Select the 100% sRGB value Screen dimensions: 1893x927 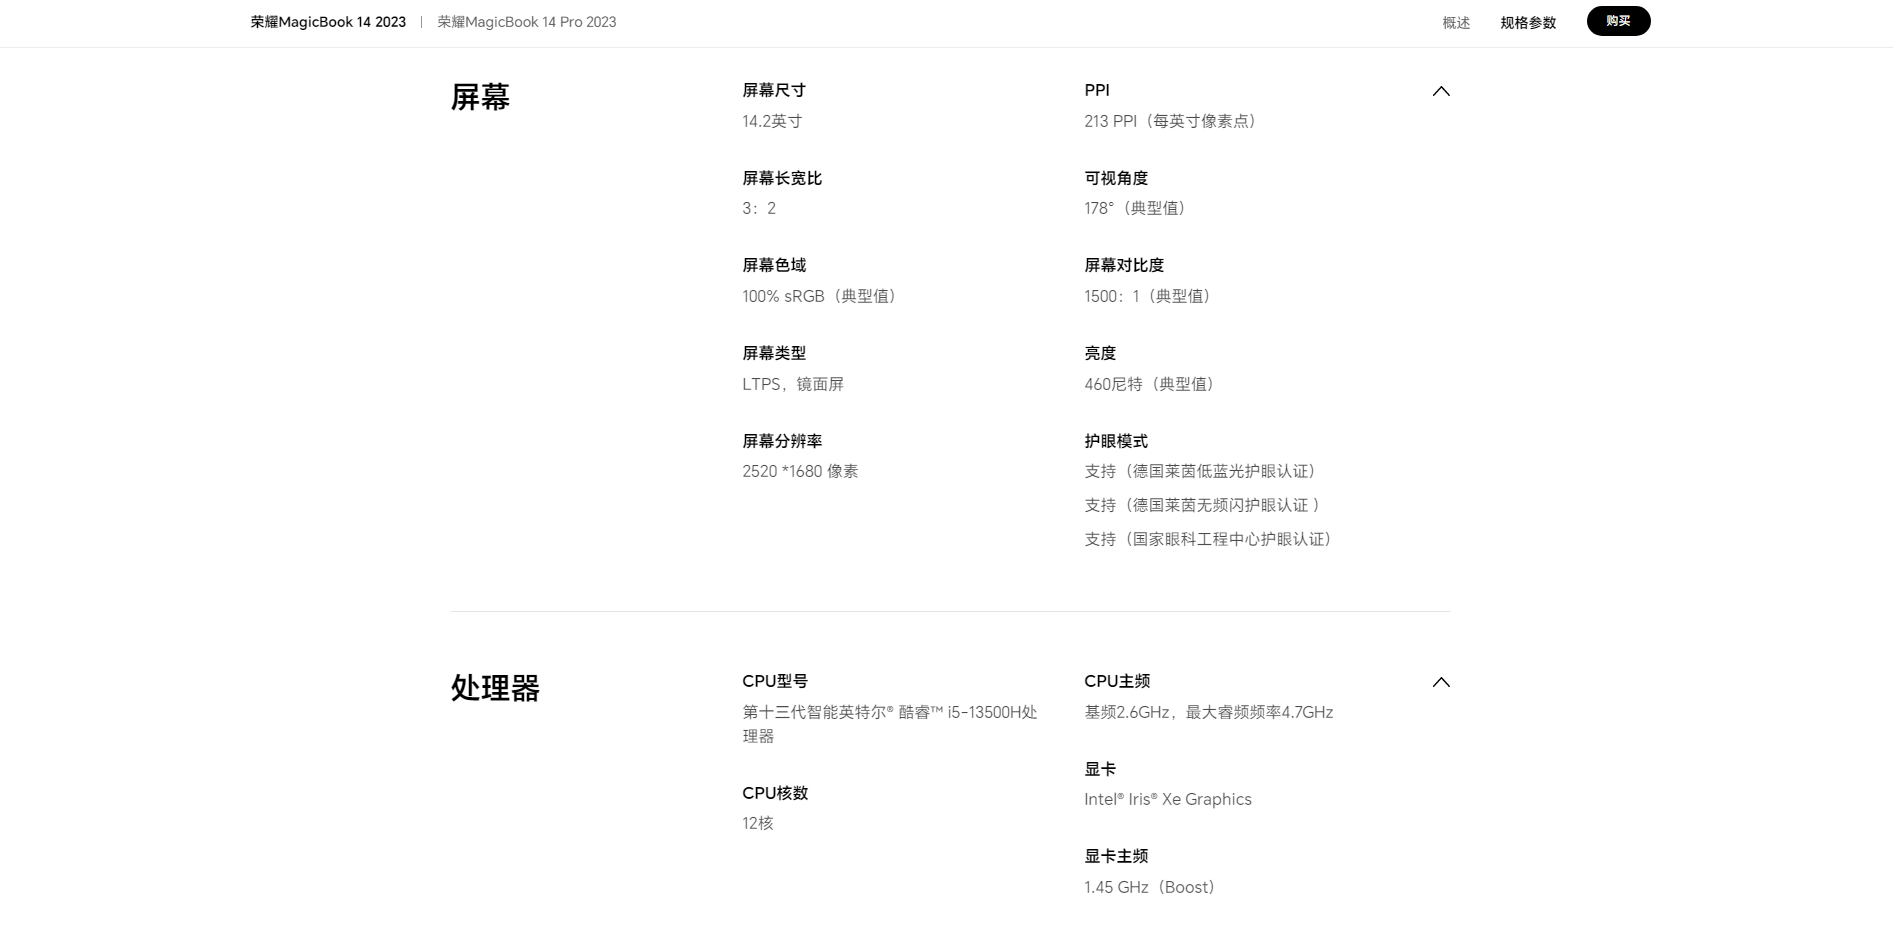click(822, 296)
